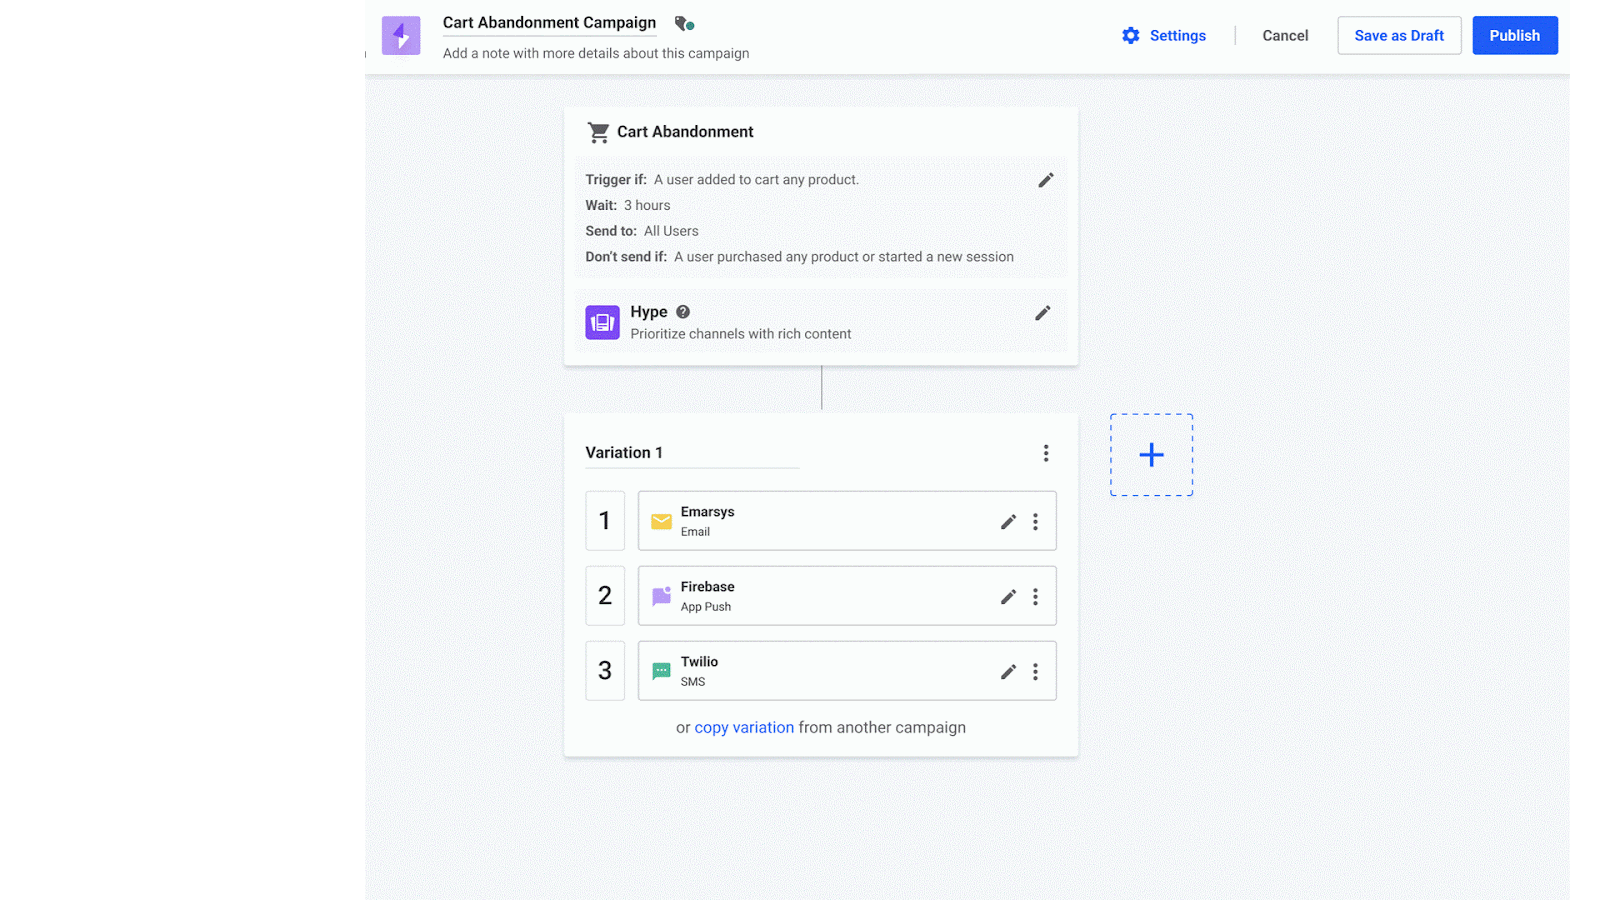
Task: Open the Twilio row three-dot menu
Action: (1036, 672)
